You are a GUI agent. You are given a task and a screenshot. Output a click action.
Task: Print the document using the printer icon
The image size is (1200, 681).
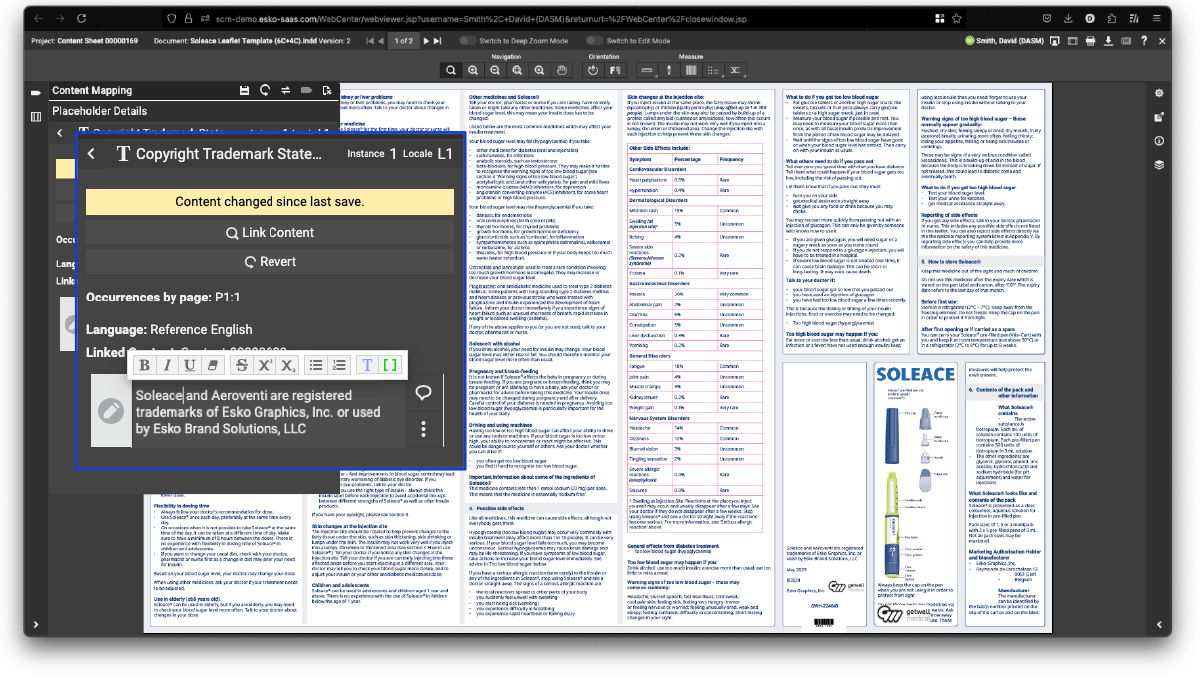(1089, 40)
